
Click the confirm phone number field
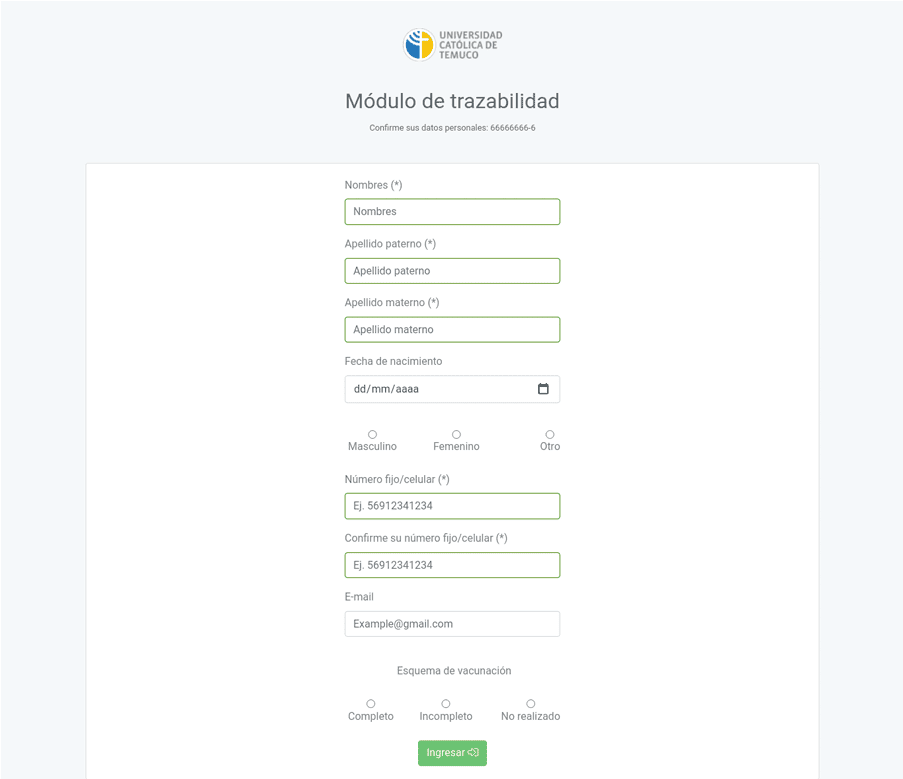(x=452, y=565)
